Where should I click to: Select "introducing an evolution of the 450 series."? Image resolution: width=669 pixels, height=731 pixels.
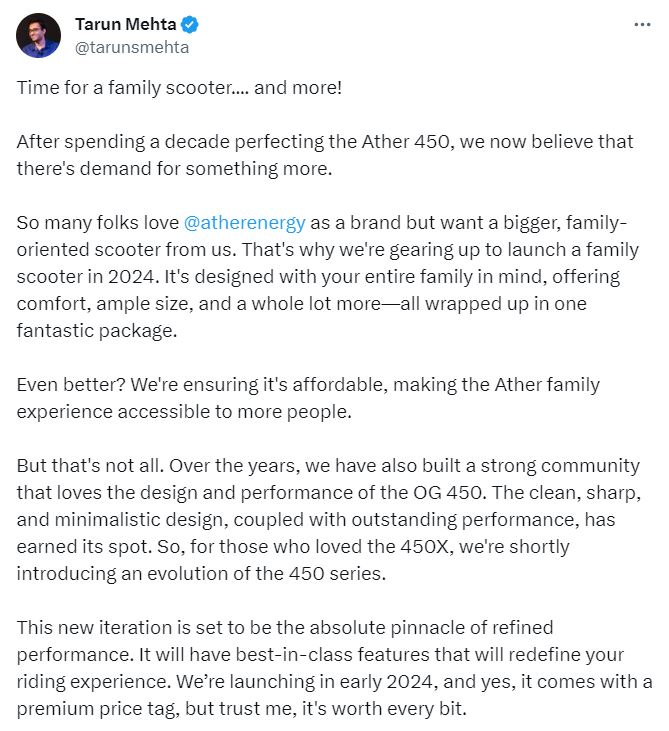point(201,574)
